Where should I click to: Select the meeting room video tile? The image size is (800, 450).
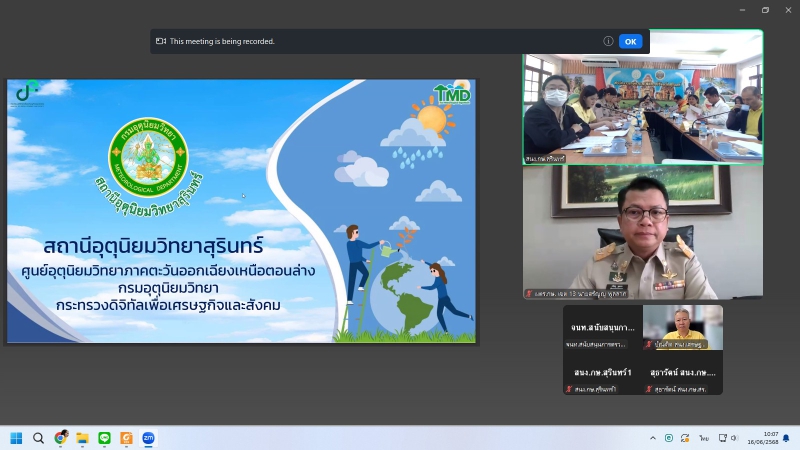tap(643, 97)
